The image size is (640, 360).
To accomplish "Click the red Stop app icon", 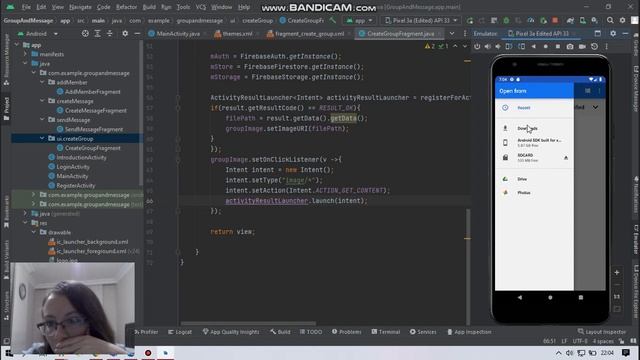I will 555,20.
